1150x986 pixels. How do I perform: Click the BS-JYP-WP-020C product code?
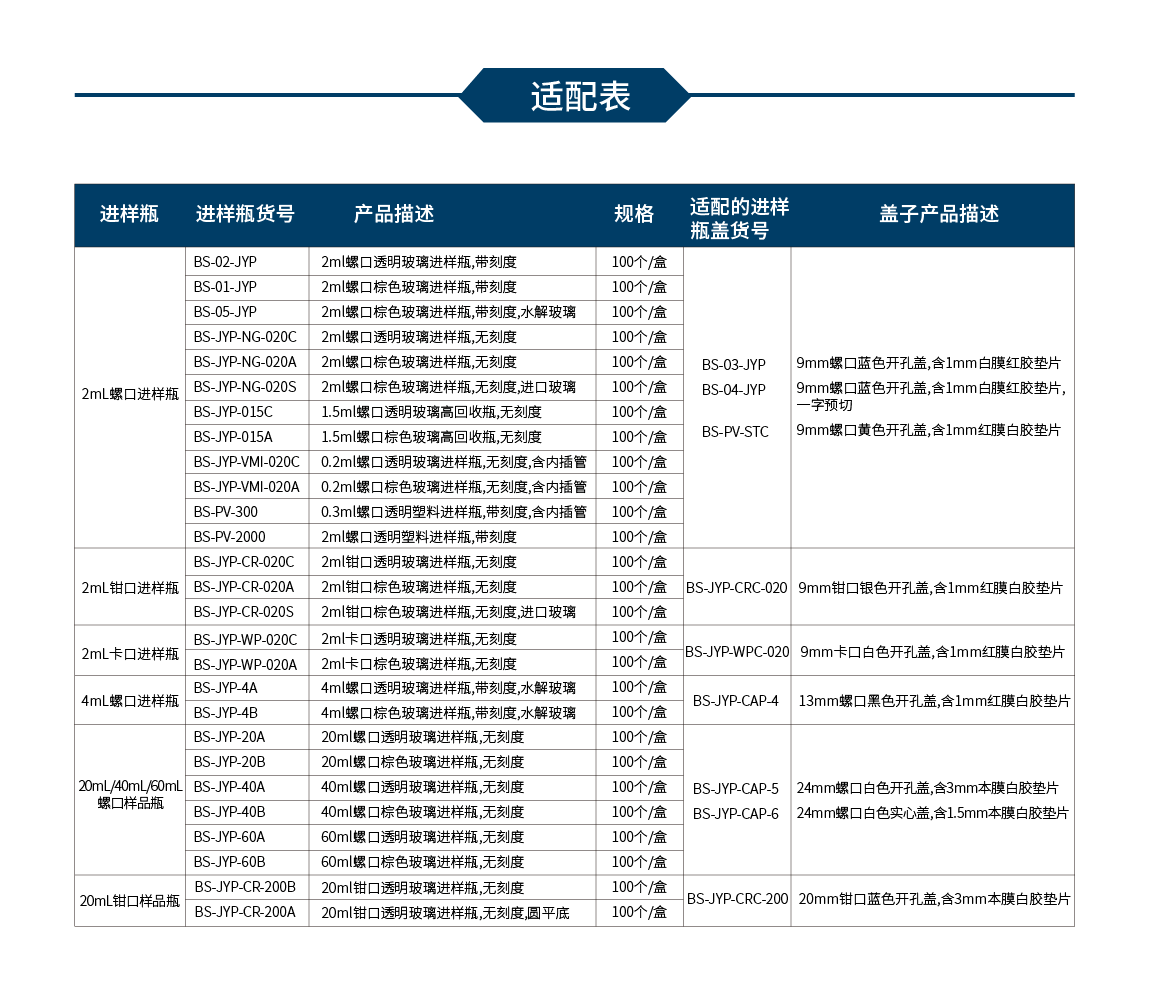(x=245, y=640)
